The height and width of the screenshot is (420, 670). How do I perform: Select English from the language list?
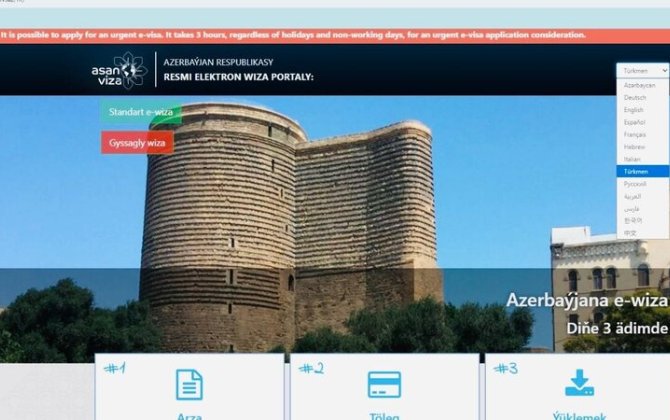click(634, 110)
